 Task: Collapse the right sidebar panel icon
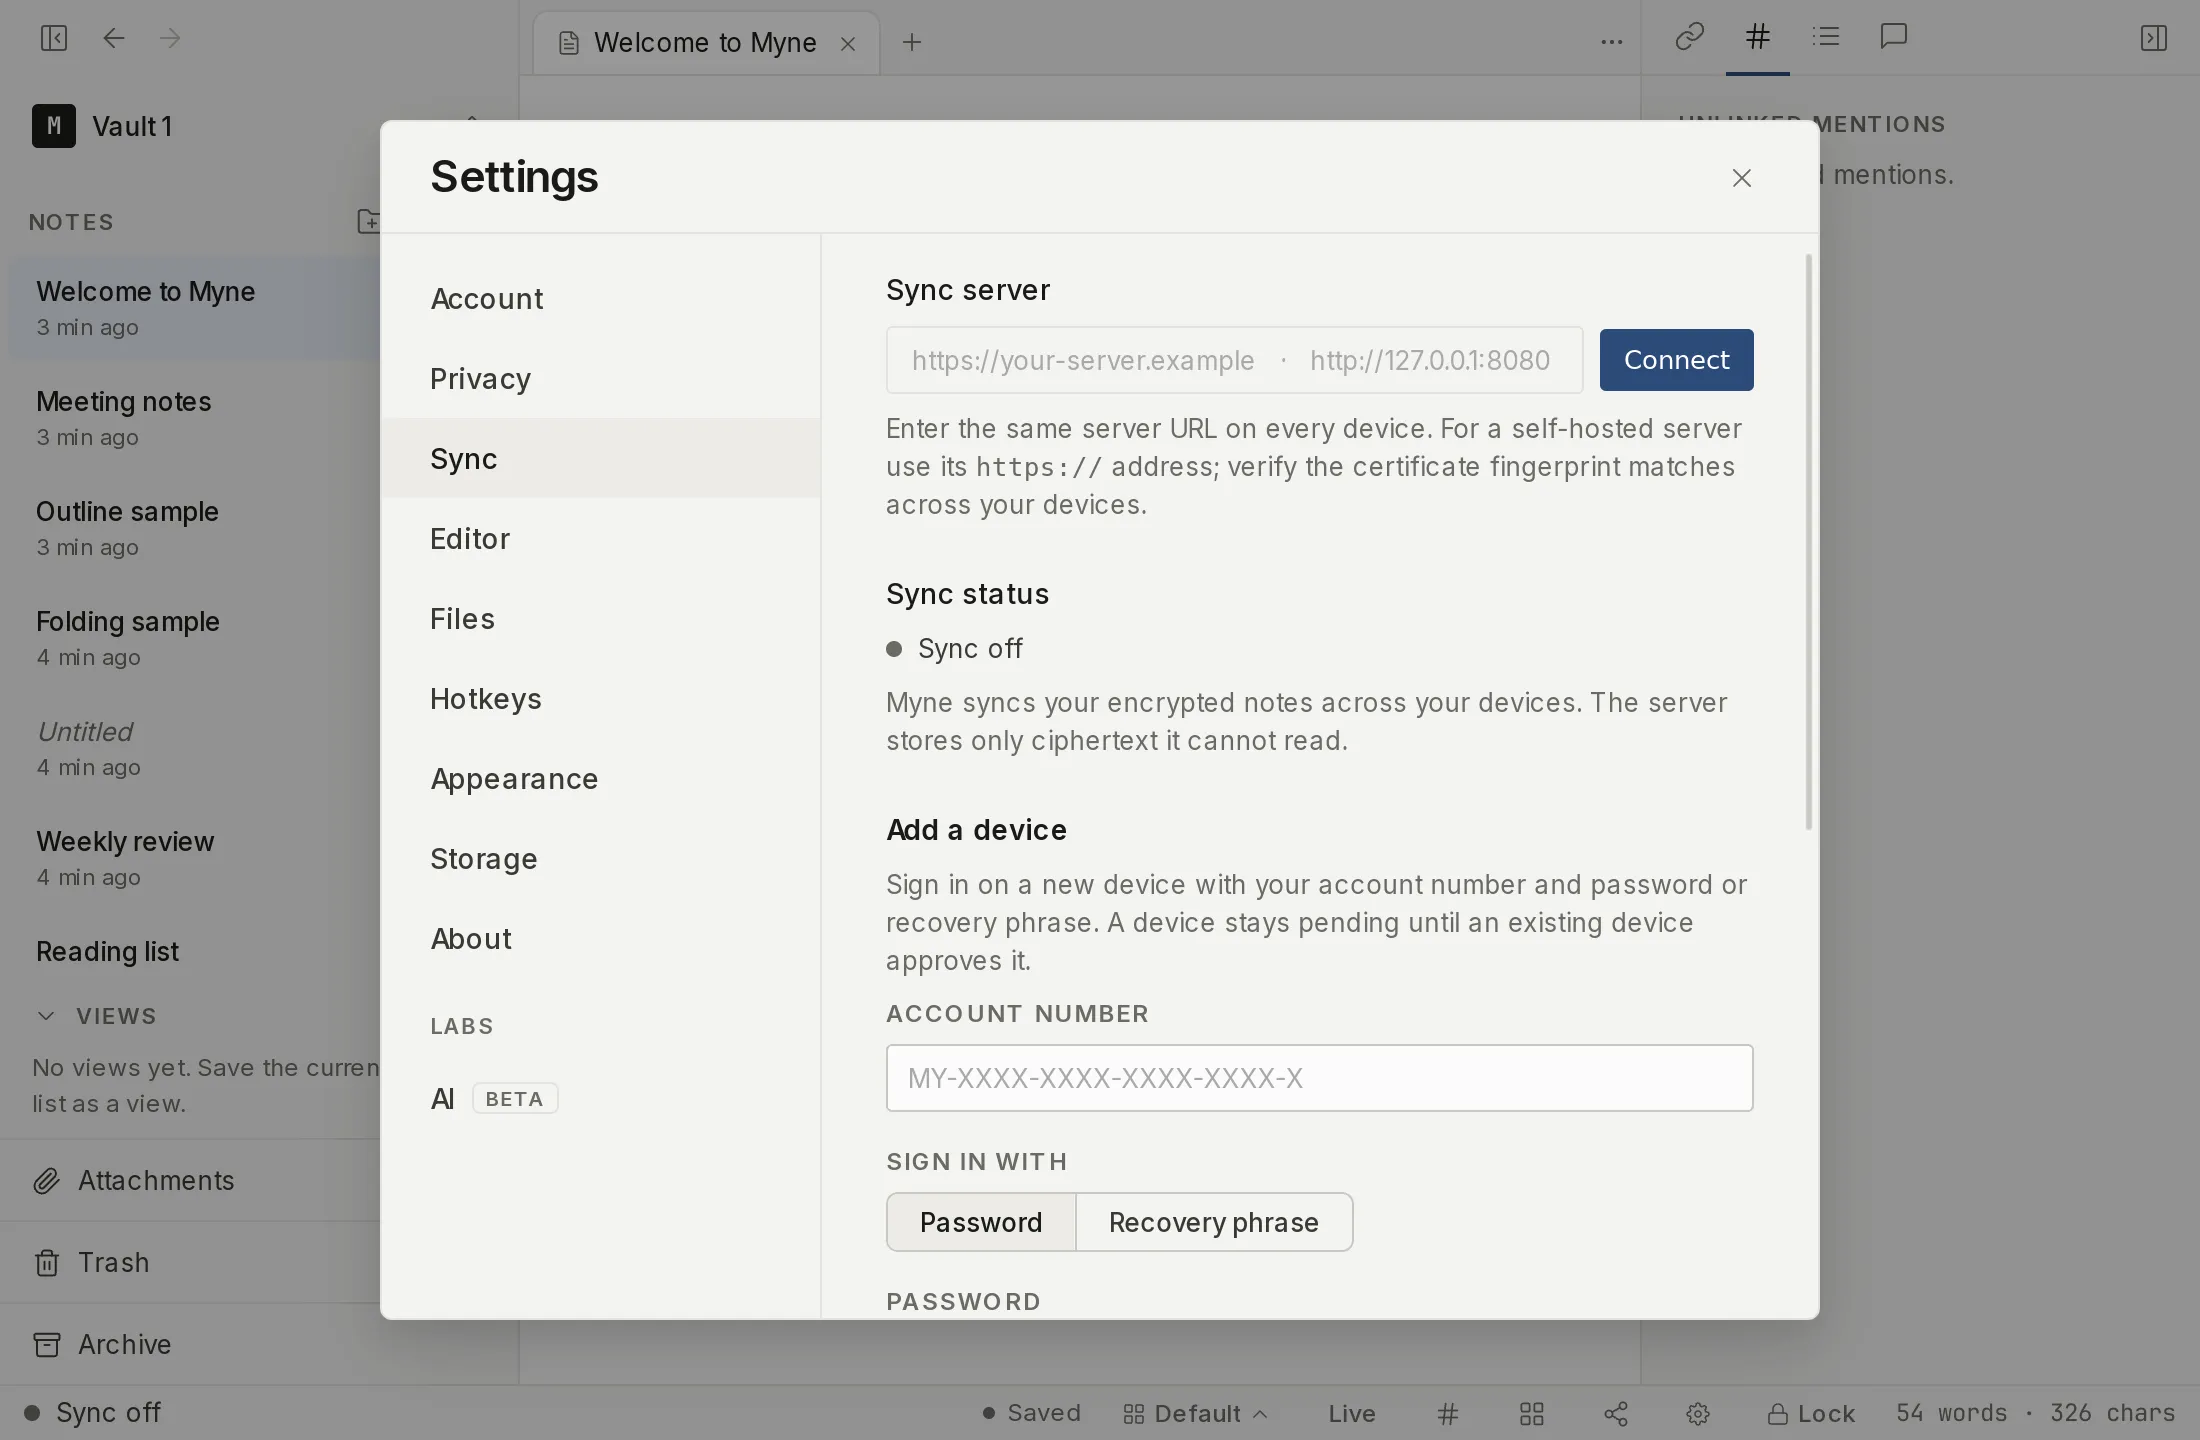click(x=2153, y=38)
